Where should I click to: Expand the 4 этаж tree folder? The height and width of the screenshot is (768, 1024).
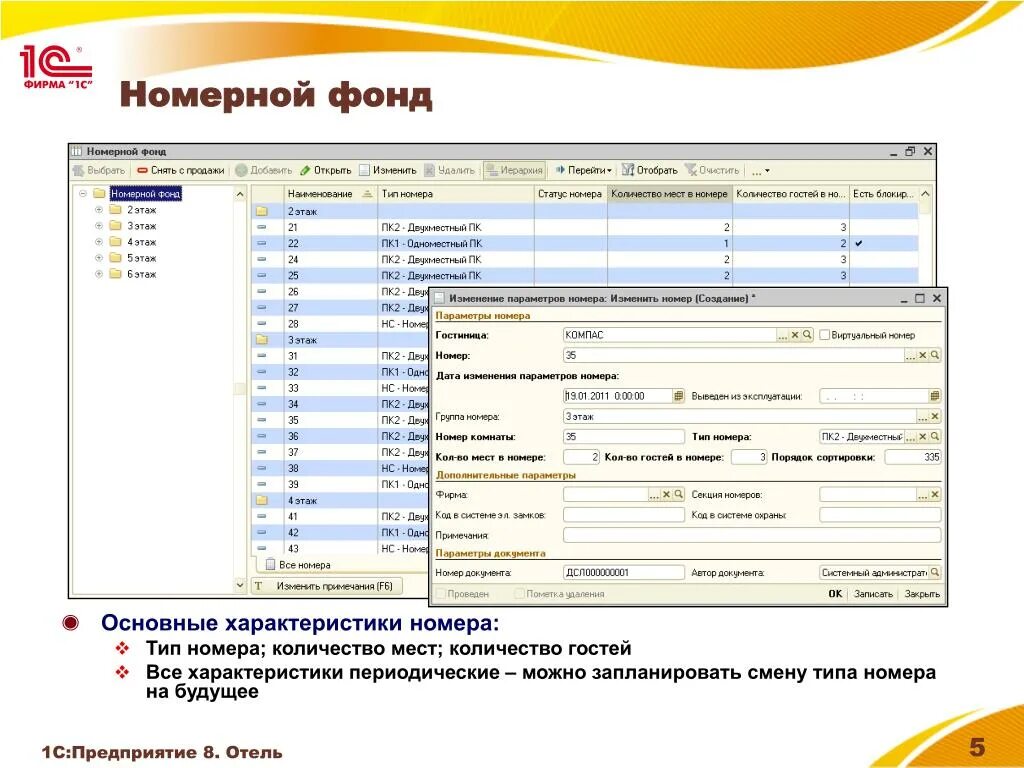pyautogui.click(x=99, y=242)
